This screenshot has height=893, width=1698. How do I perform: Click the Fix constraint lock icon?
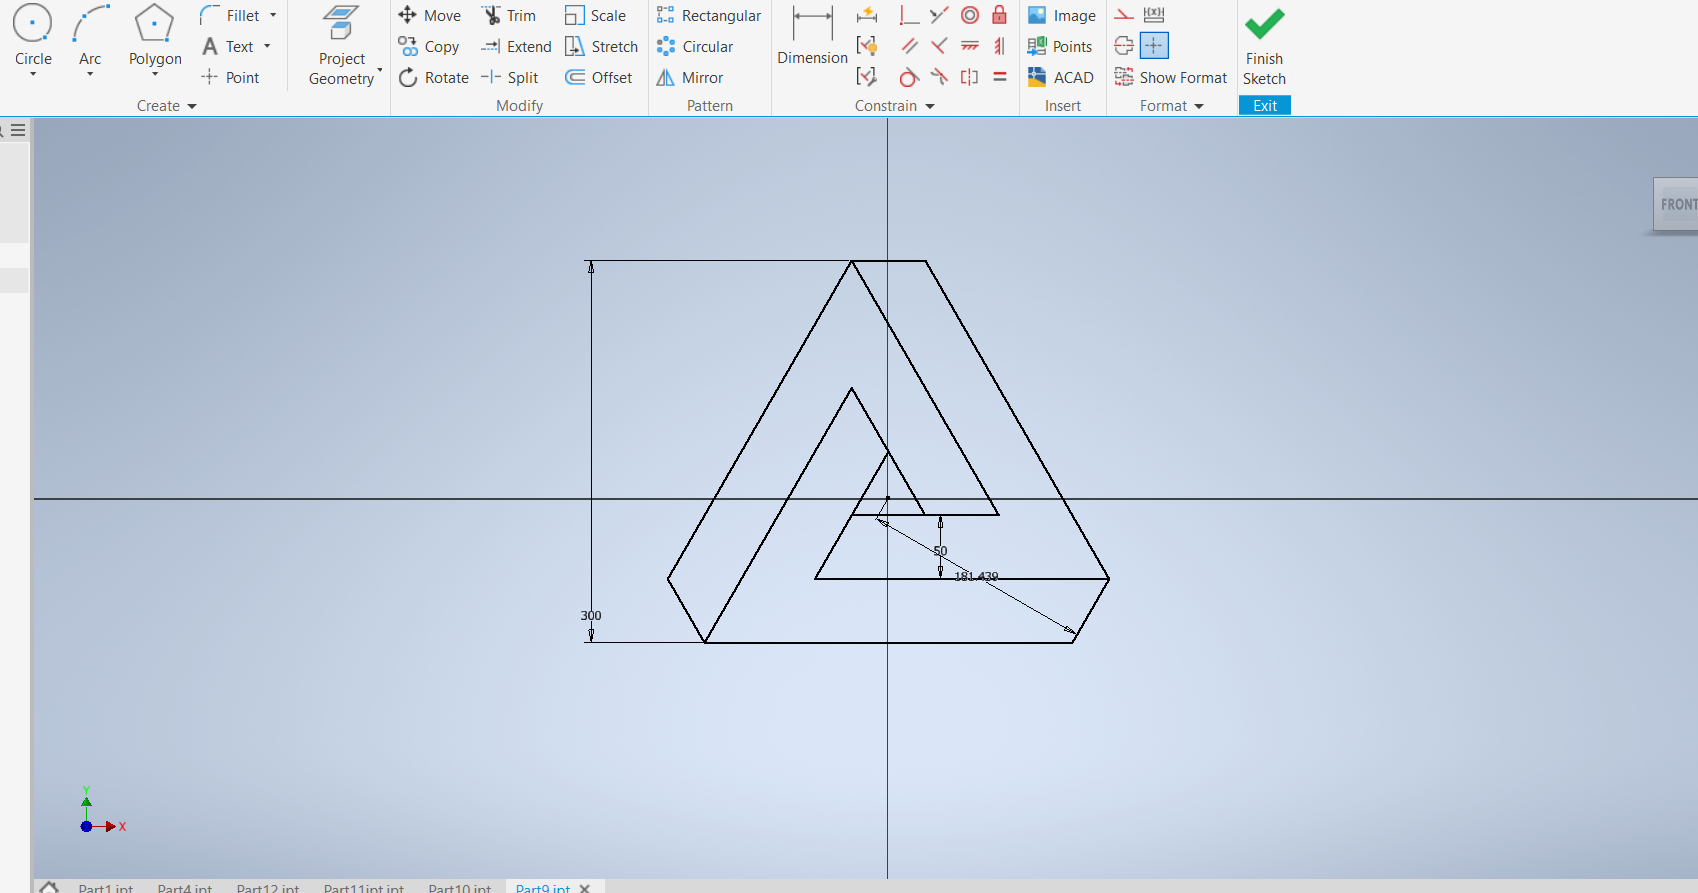999,15
